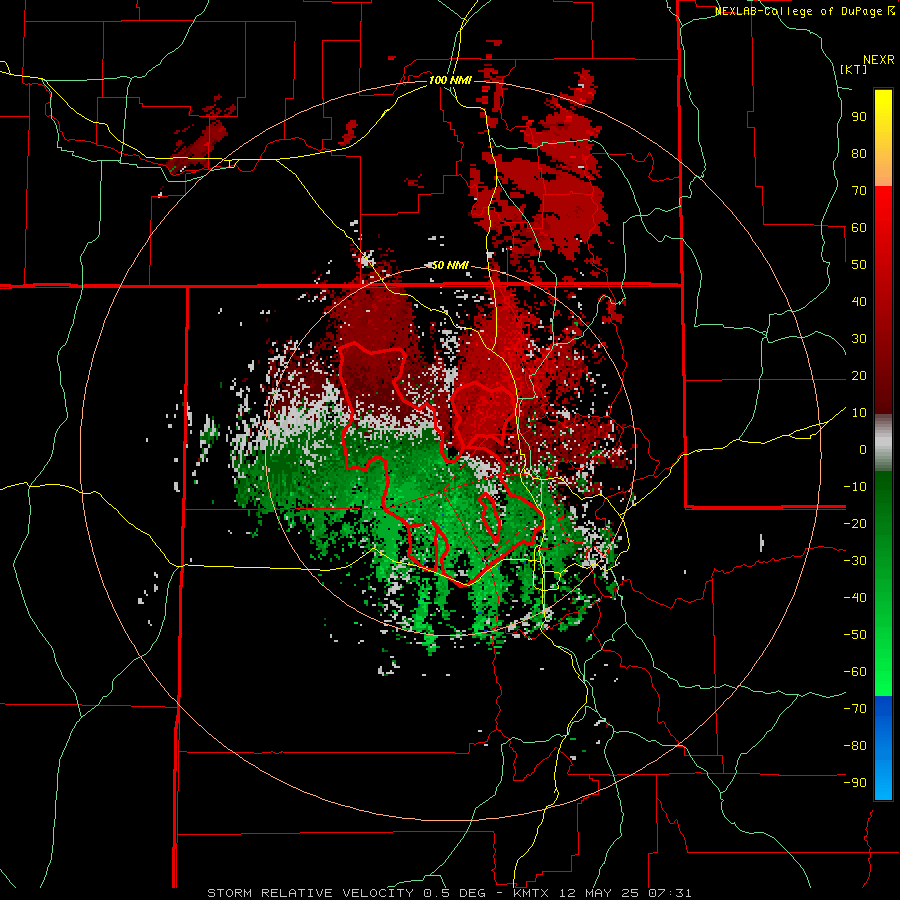Click the -50 value on velocity scale

point(855,635)
